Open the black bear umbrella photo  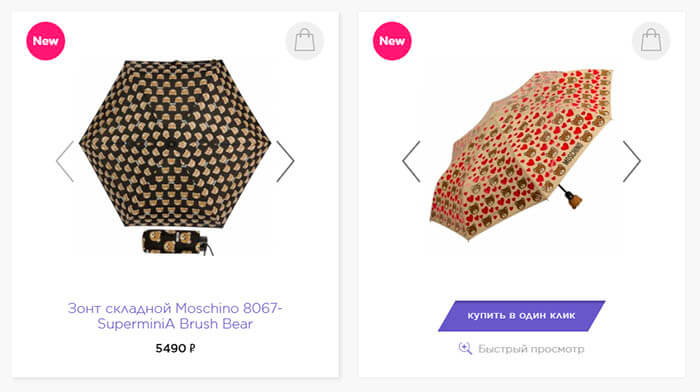tap(175, 156)
